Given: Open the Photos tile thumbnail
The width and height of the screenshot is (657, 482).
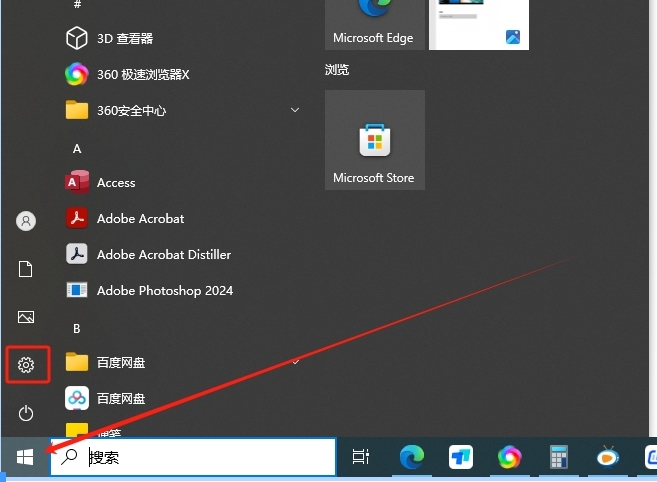Looking at the screenshot, I should [479, 24].
